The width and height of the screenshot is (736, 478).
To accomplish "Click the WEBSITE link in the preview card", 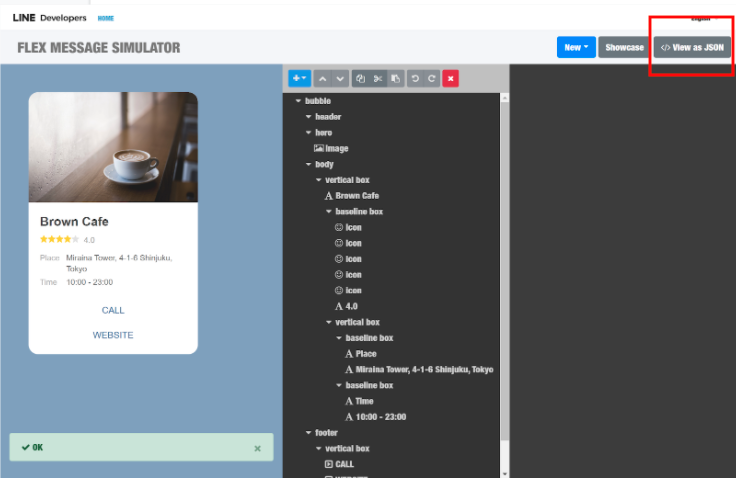I will tap(113, 335).
